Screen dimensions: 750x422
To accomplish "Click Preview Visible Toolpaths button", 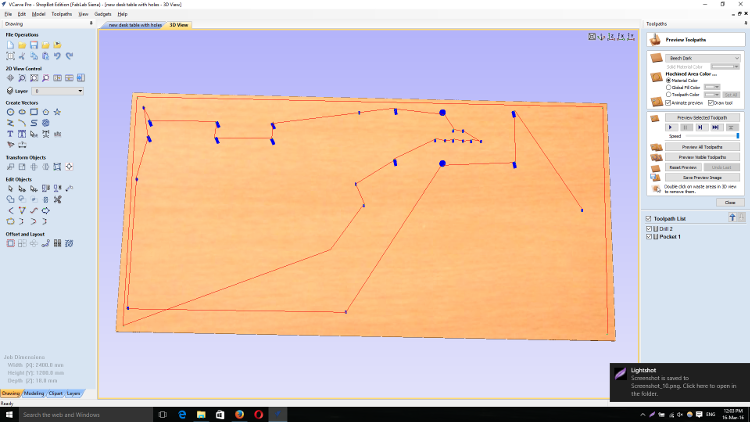I will coord(702,157).
